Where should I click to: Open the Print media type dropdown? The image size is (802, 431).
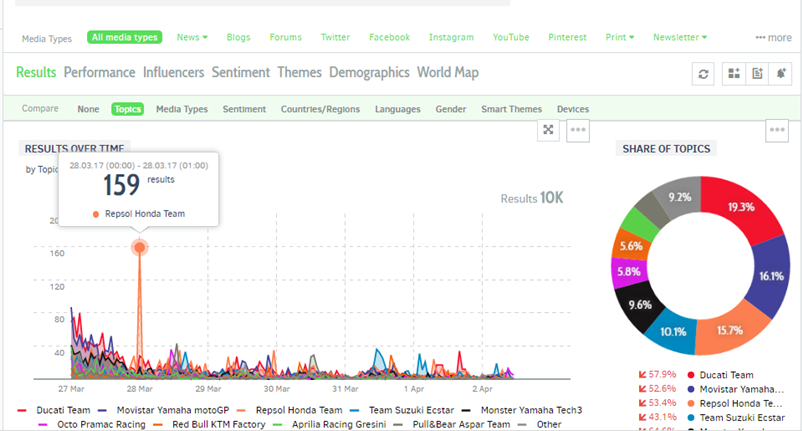click(x=620, y=37)
